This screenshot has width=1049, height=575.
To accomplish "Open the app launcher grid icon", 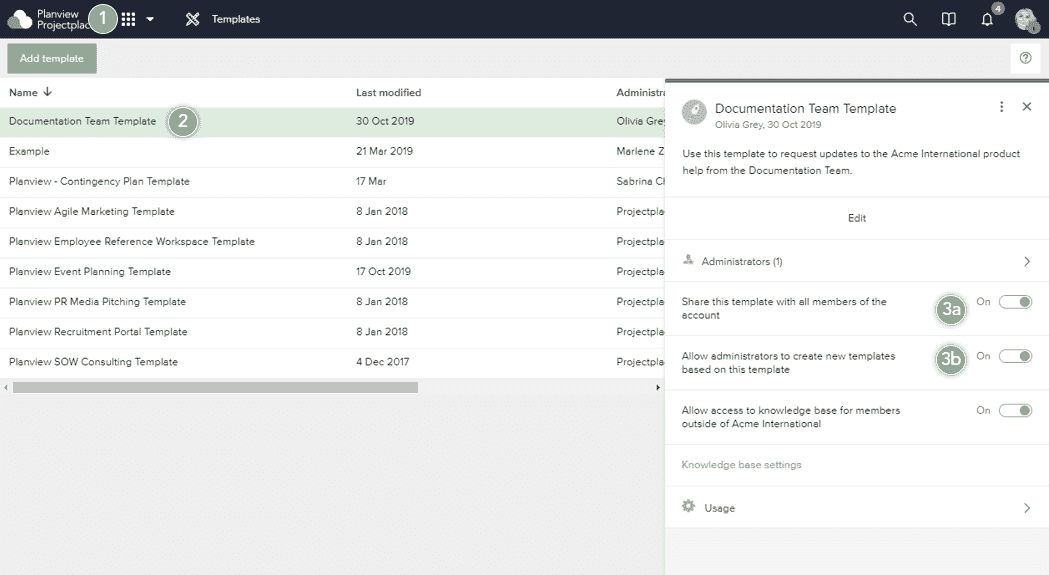I will [128, 19].
